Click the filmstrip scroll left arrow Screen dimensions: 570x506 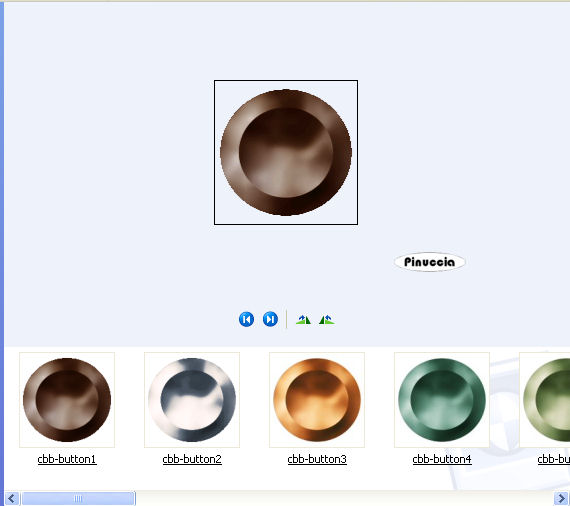(x=12, y=498)
